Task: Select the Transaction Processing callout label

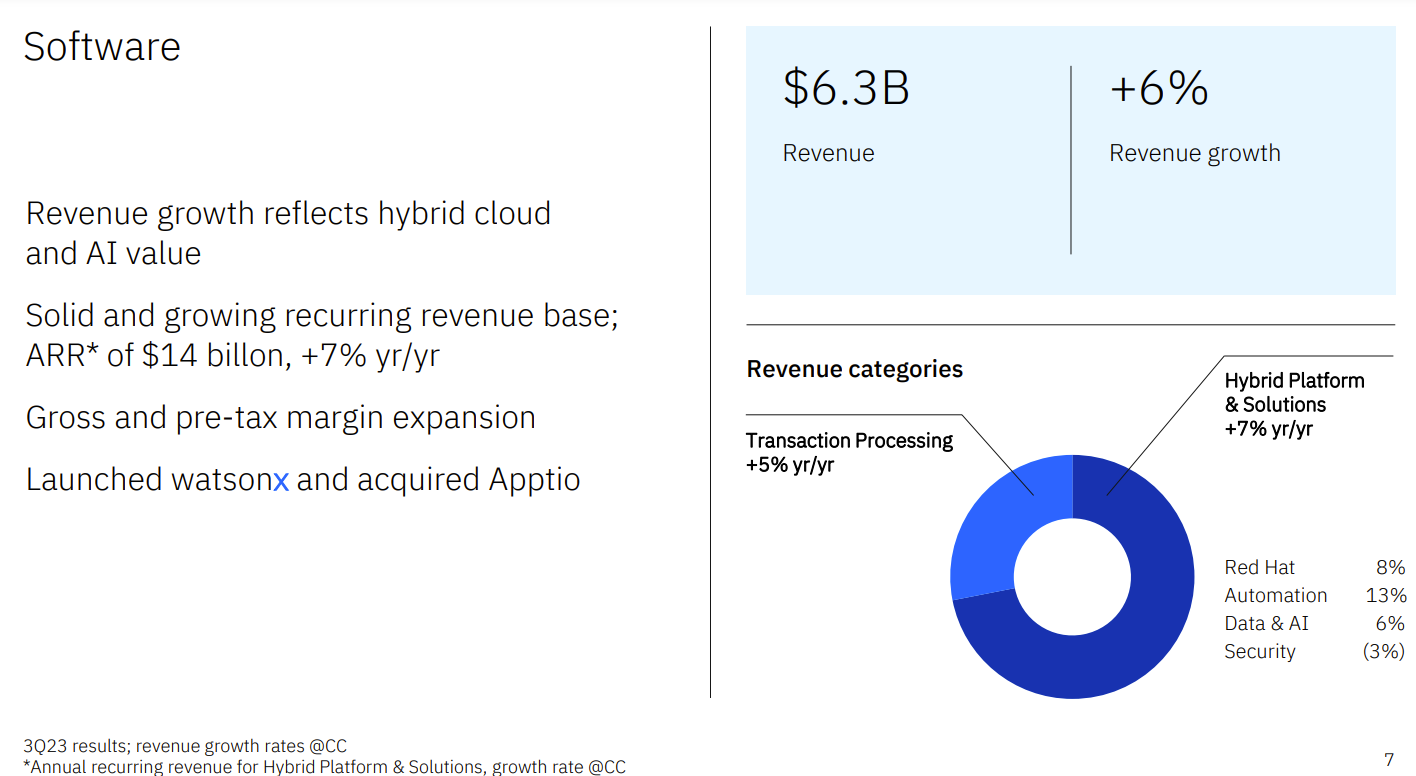Action: (849, 452)
